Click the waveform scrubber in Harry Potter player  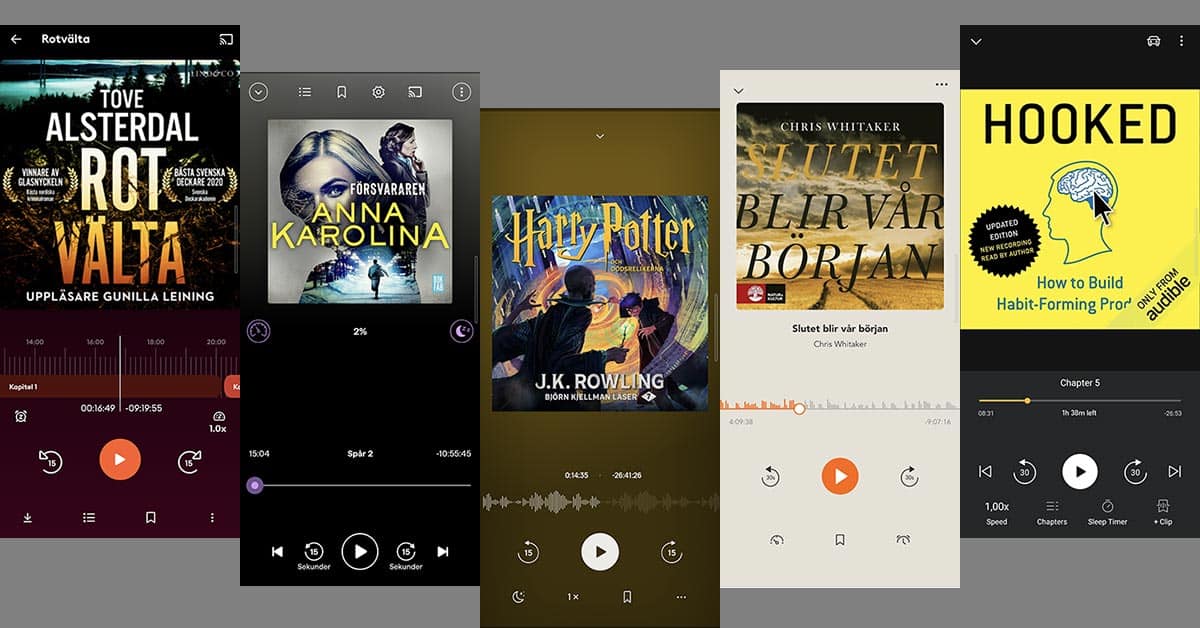click(x=600, y=501)
